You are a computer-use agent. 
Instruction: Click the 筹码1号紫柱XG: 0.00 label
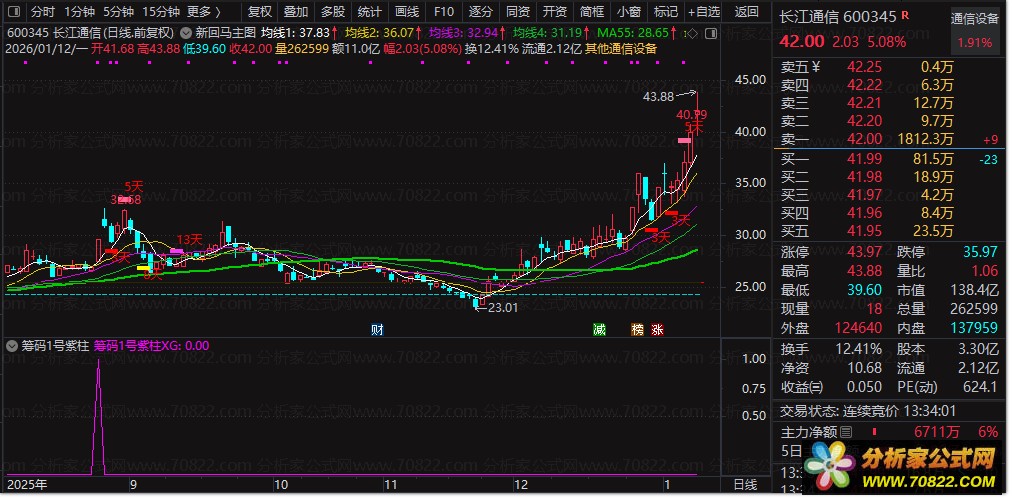(x=152, y=345)
